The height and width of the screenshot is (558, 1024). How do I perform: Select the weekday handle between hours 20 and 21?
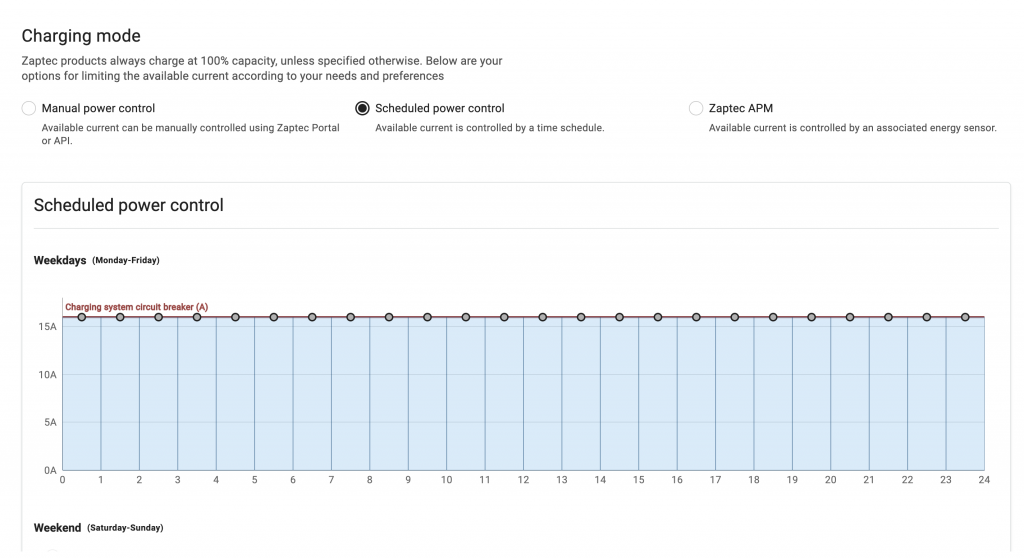[850, 317]
